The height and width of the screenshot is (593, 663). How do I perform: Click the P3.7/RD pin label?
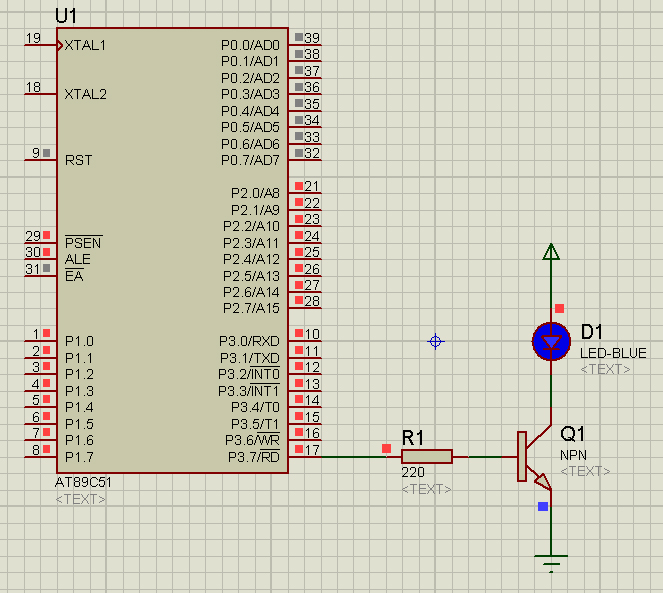(254, 457)
